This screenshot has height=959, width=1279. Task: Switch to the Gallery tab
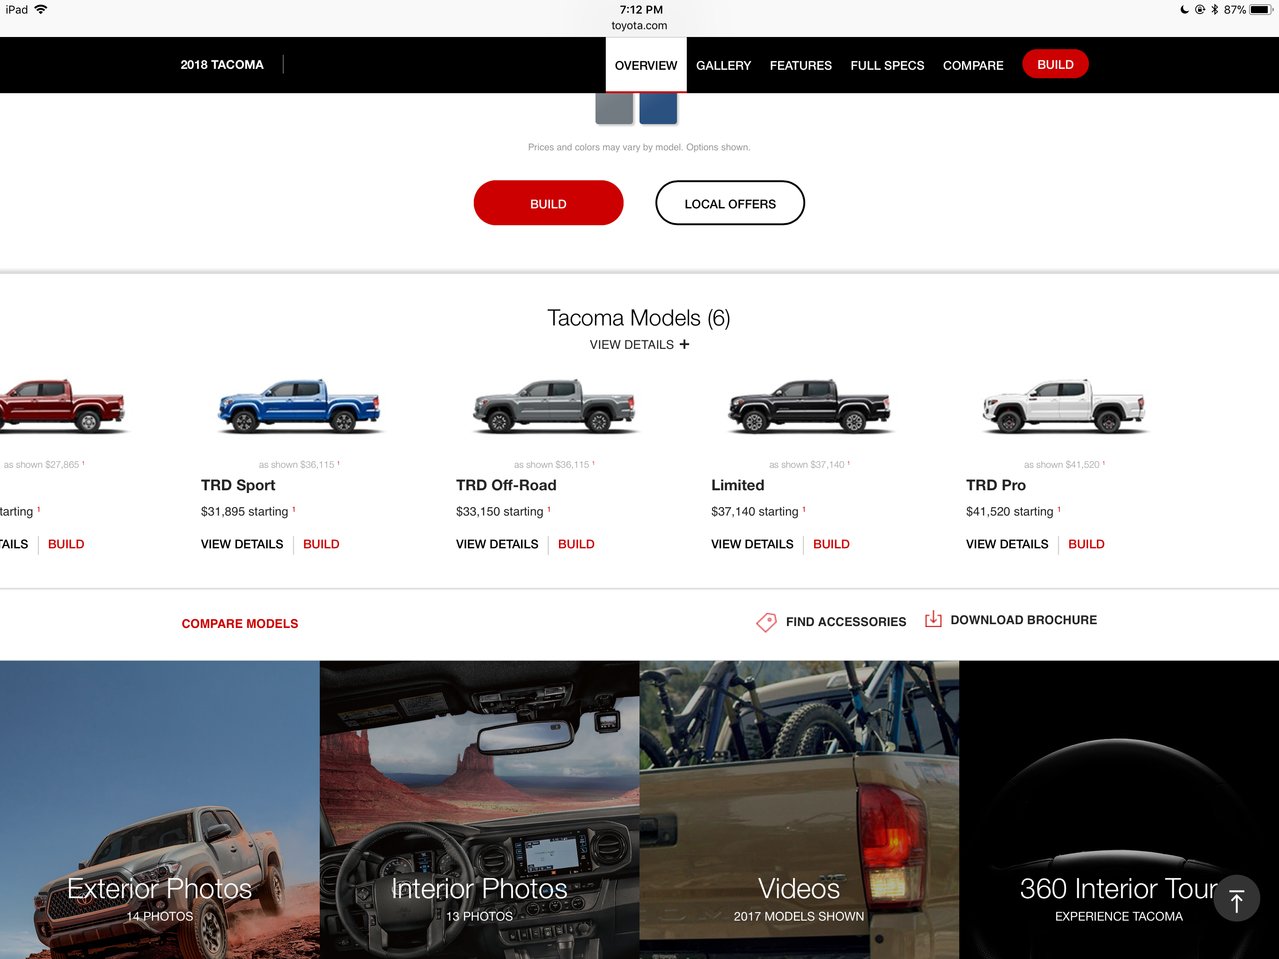click(724, 65)
